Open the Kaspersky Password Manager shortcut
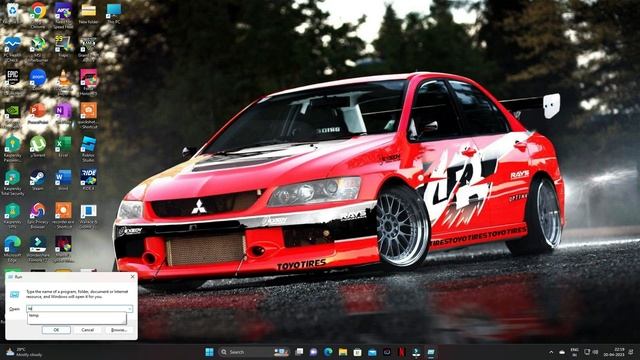The width and height of the screenshot is (640, 360). pos(12,149)
